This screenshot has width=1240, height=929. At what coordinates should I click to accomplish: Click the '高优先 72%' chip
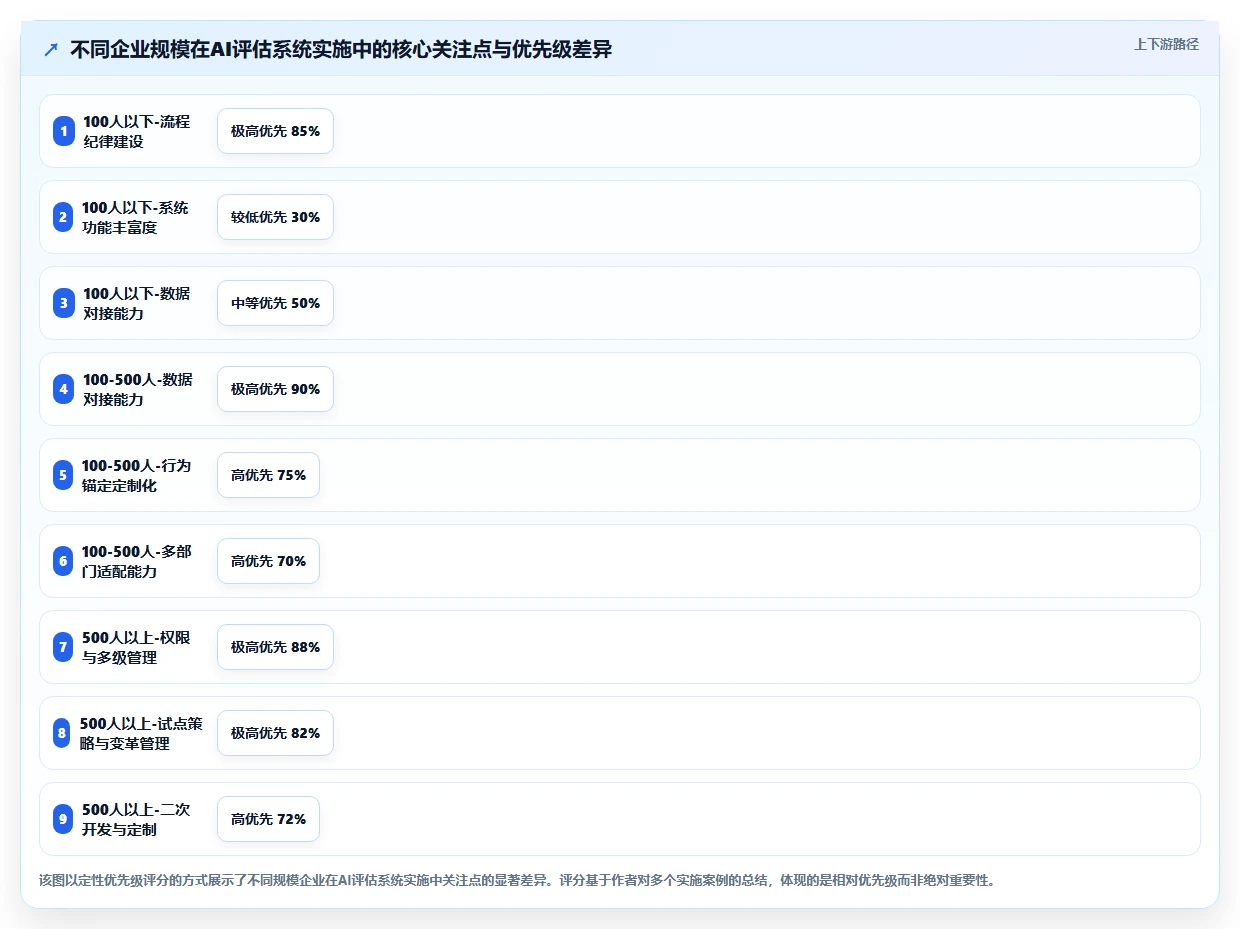(x=268, y=819)
